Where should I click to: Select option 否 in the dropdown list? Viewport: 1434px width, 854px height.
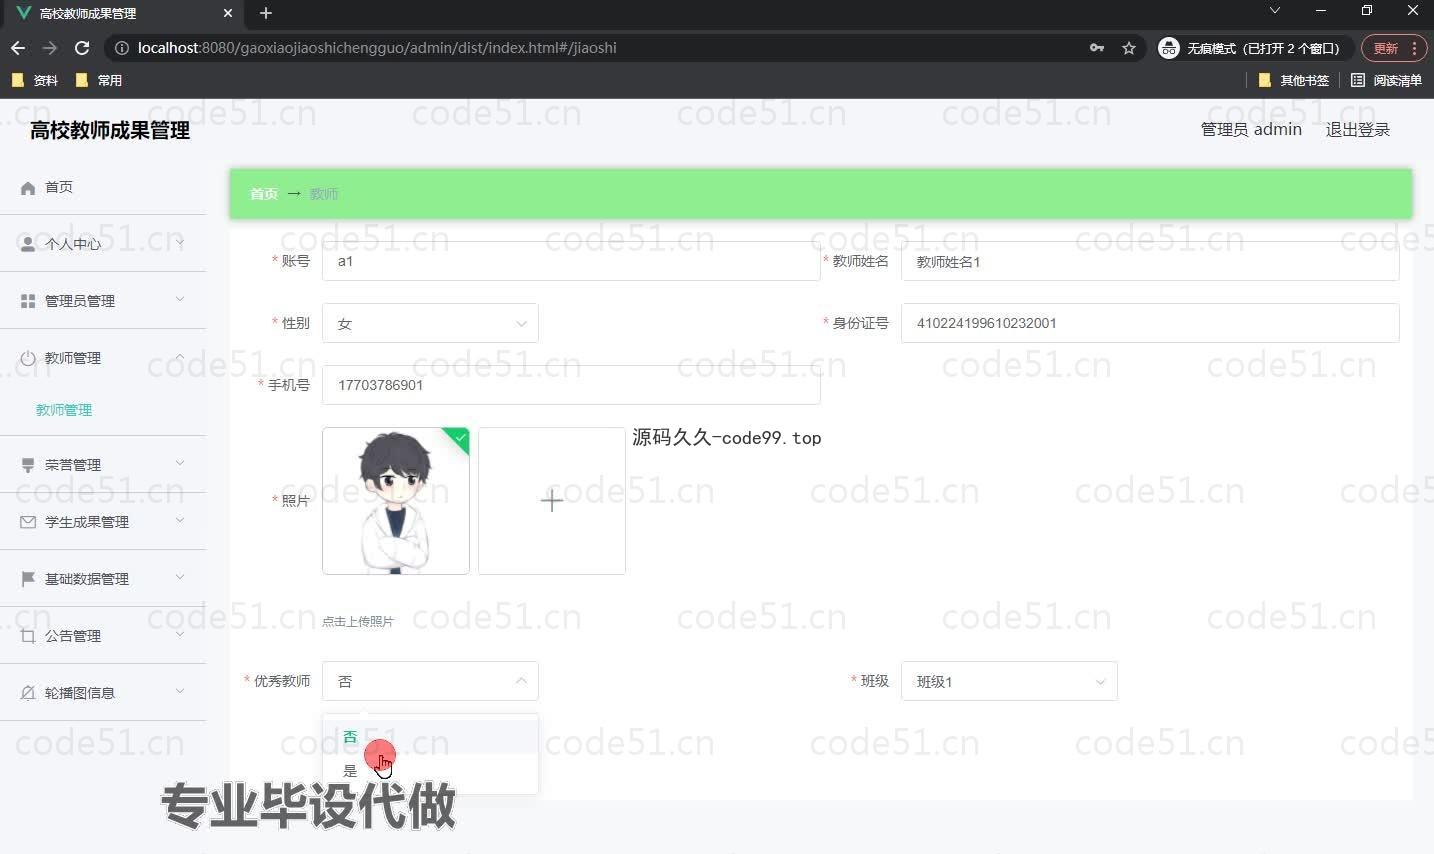(x=430, y=737)
